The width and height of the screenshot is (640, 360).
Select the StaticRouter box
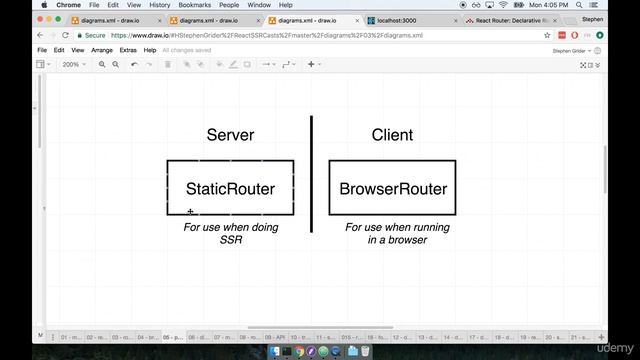(230, 188)
